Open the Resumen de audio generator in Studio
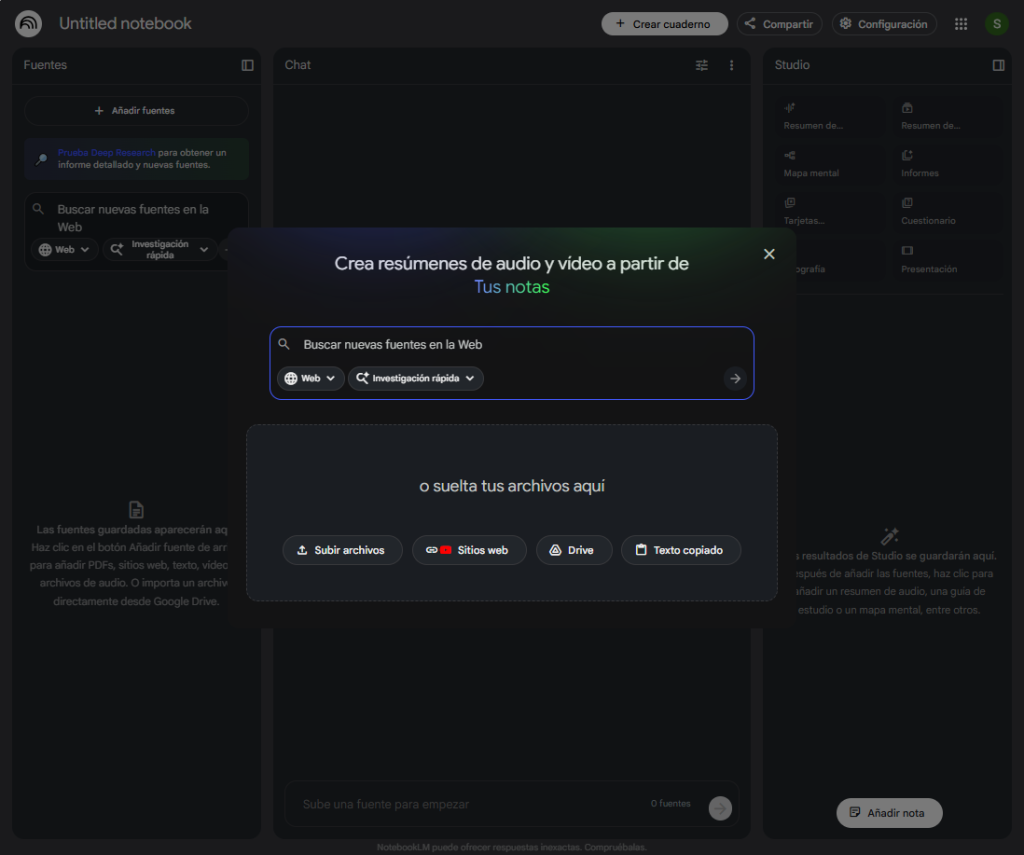Image resolution: width=1024 pixels, height=855 pixels. tap(828, 115)
